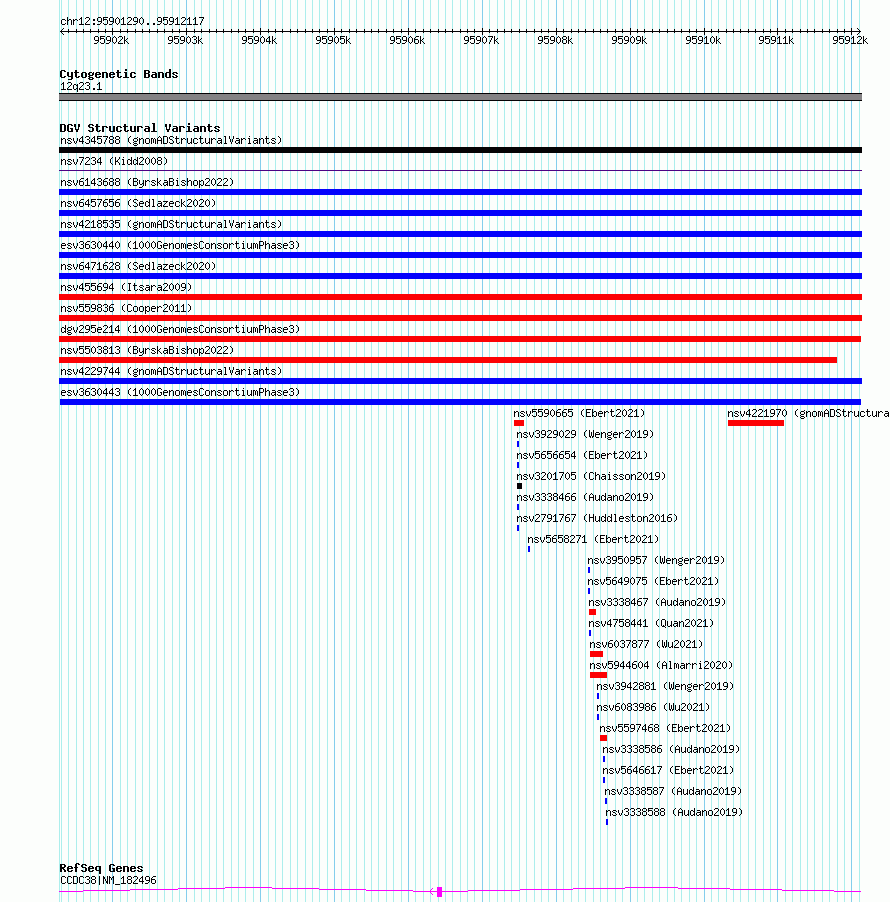Click the black nsv4345788 variant bar
This screenshot has height=902, width=890.
click(x=460, y=150)
